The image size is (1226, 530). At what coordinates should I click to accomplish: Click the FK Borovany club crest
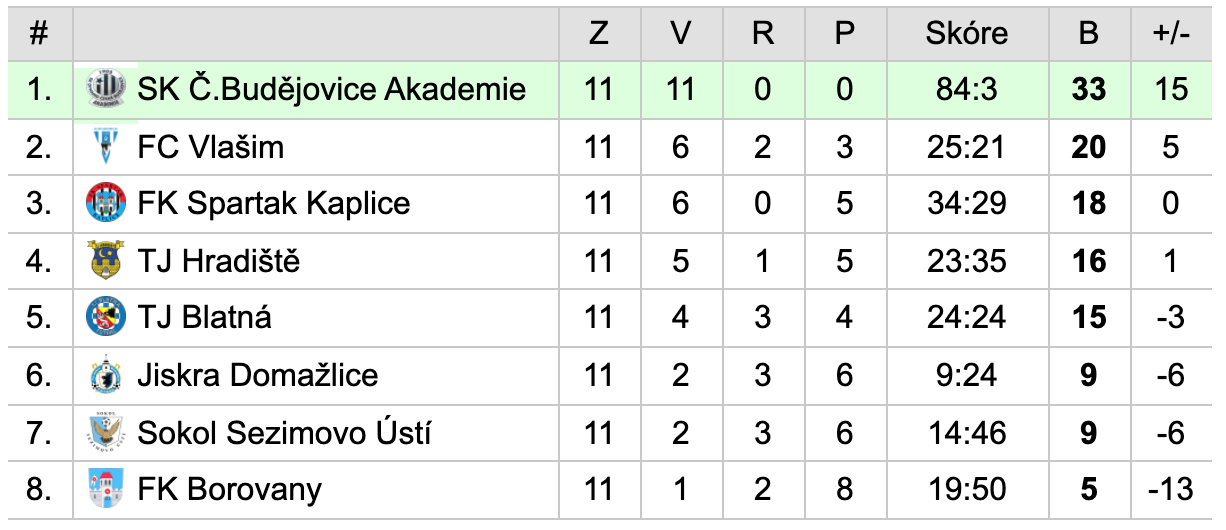[105, 490]
